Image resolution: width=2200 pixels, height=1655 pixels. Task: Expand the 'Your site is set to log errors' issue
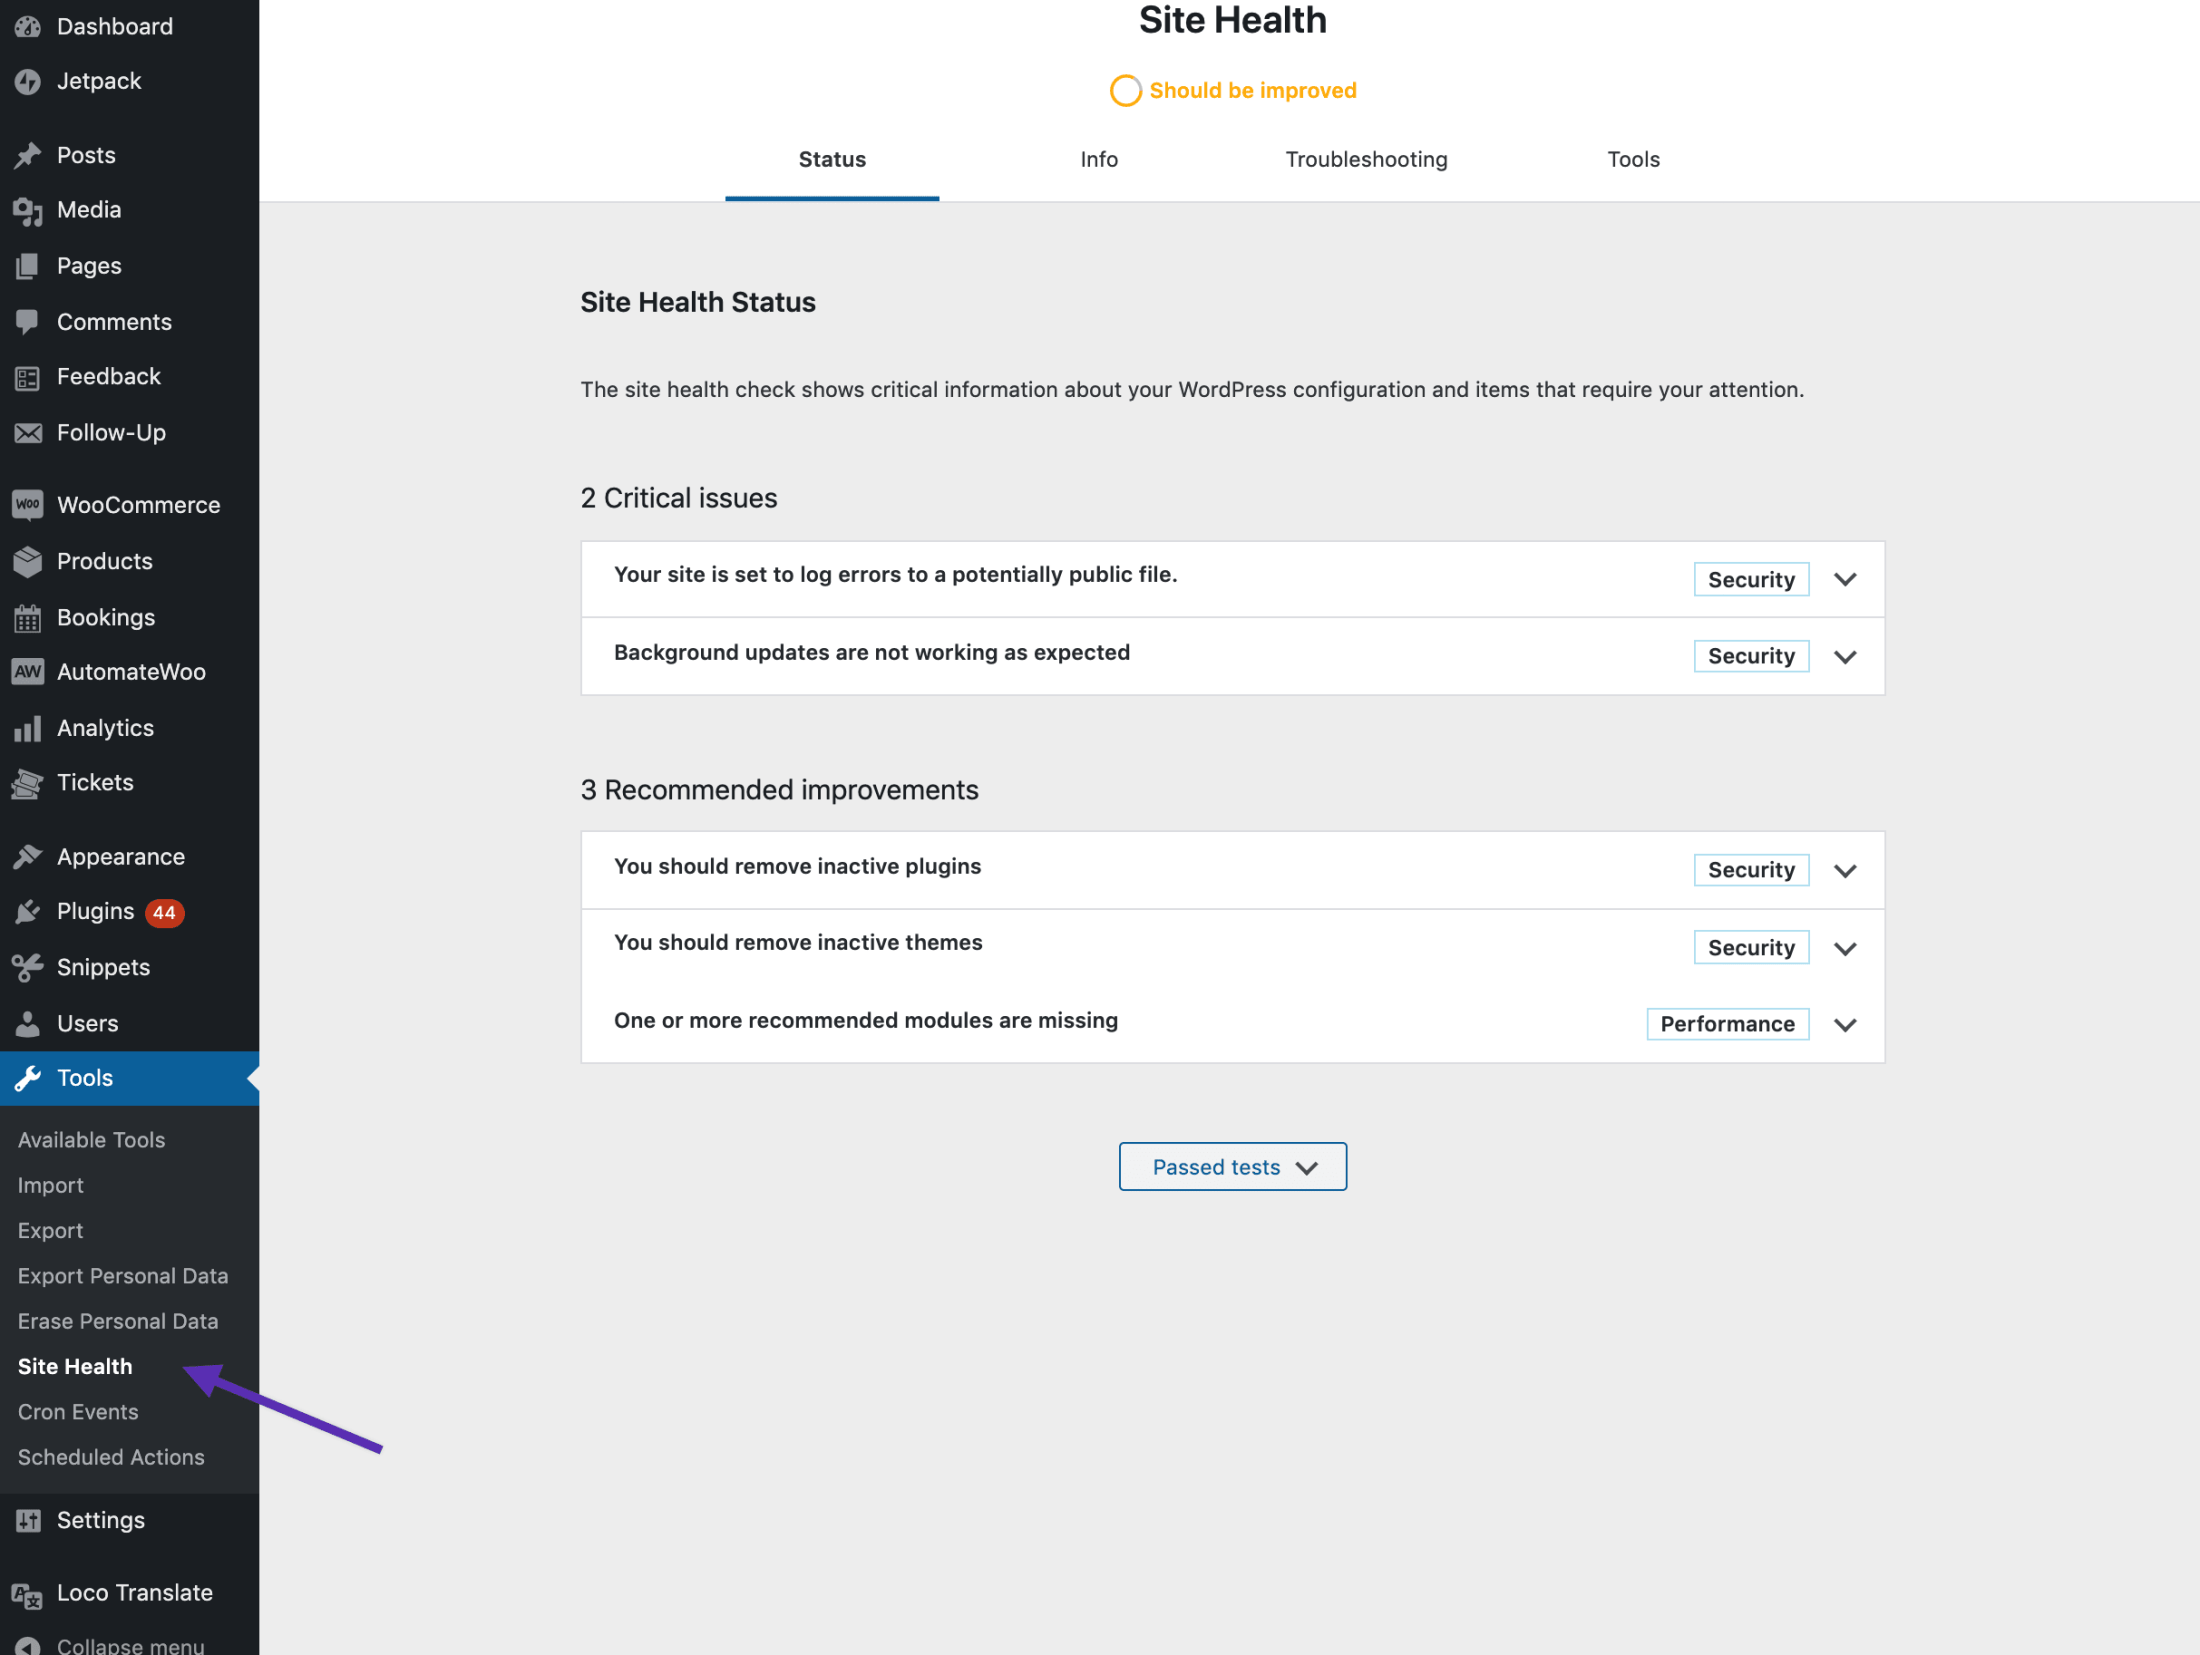point(1845,578)
